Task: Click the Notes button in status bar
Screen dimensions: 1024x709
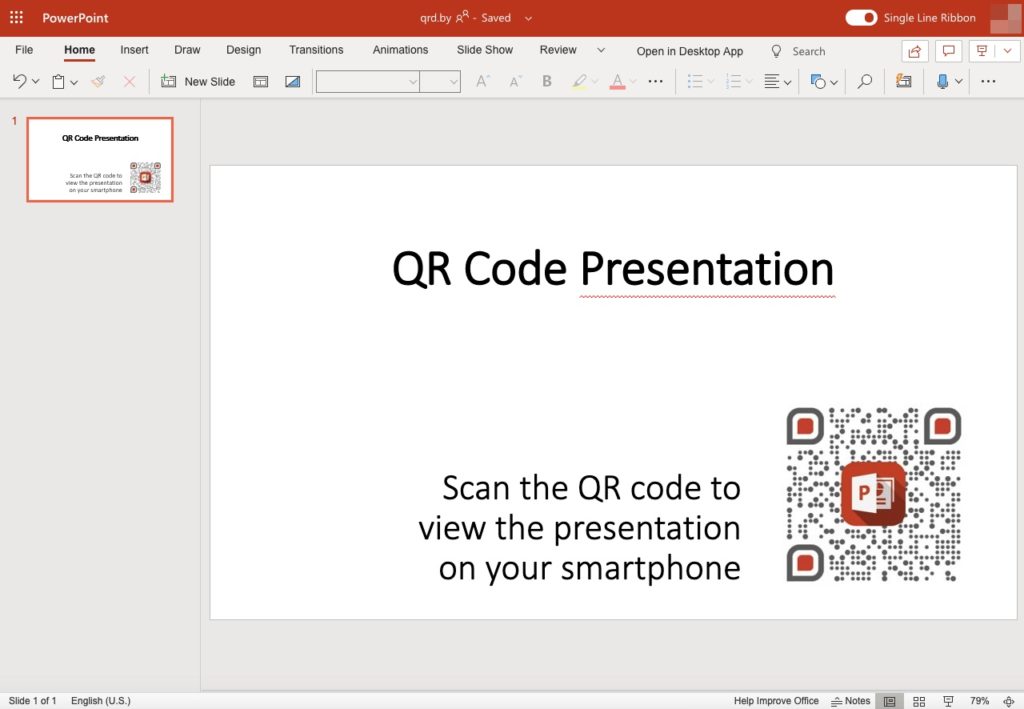Action: click(x=850, y=701)
